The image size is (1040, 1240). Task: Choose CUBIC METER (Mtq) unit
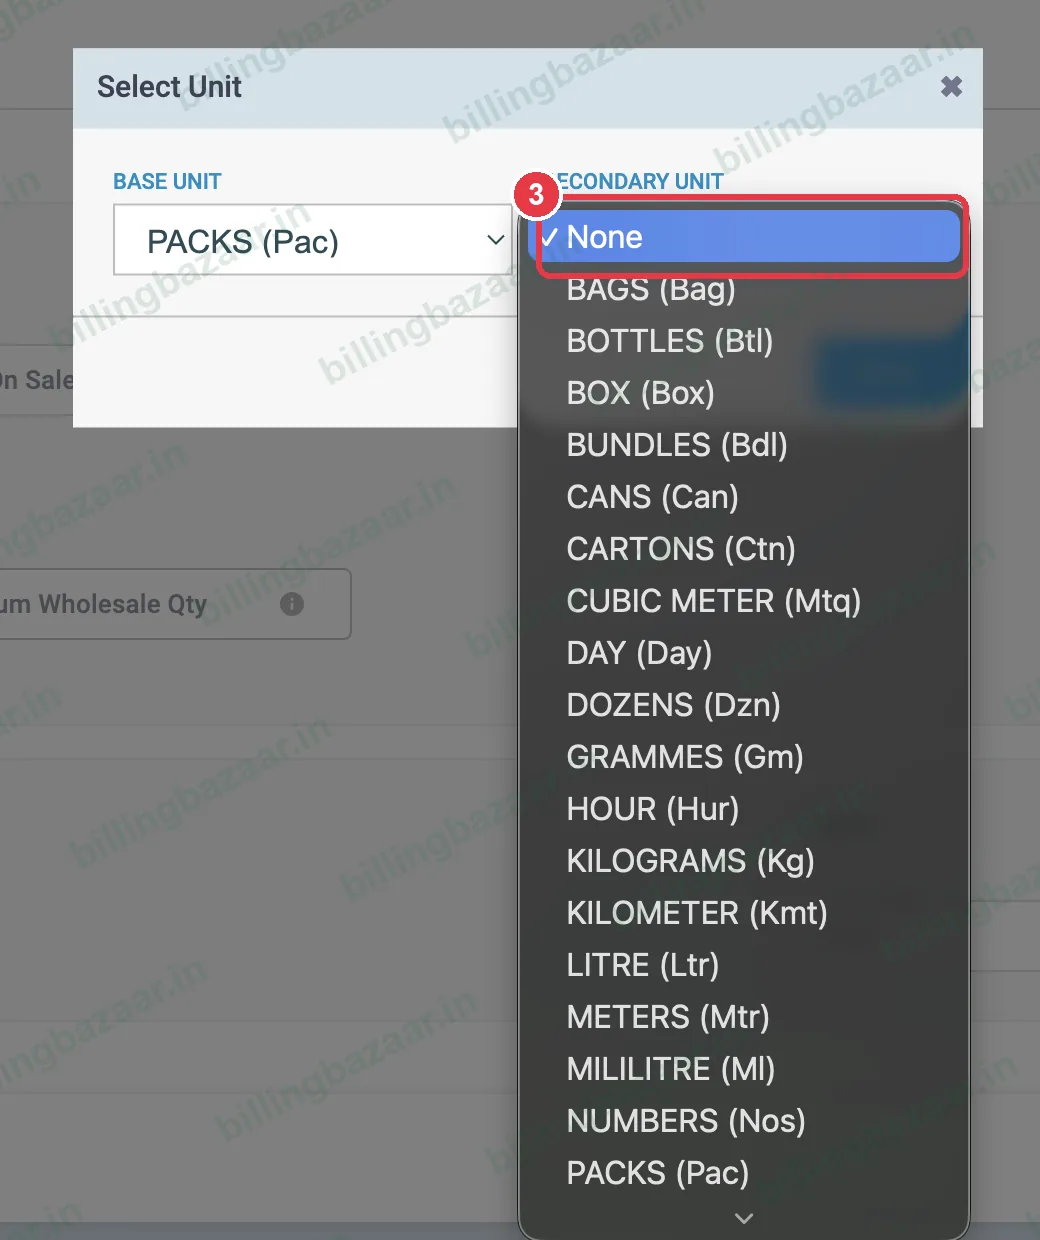pyautogui.click(x=744, y=601)
